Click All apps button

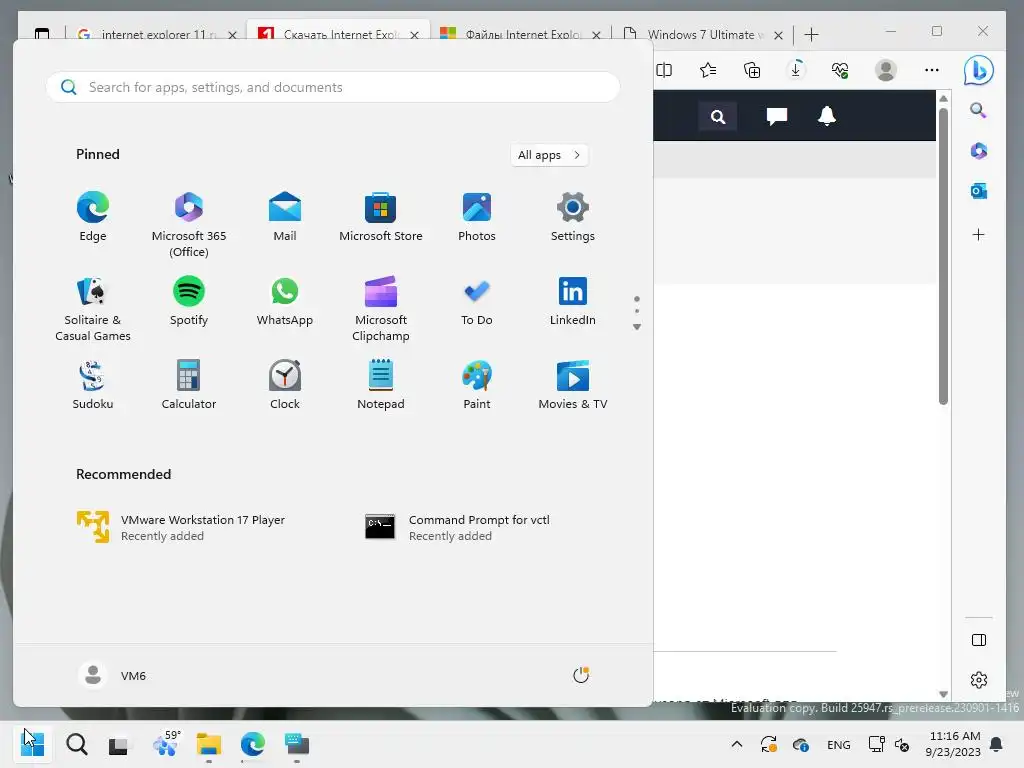pos(549,155)
